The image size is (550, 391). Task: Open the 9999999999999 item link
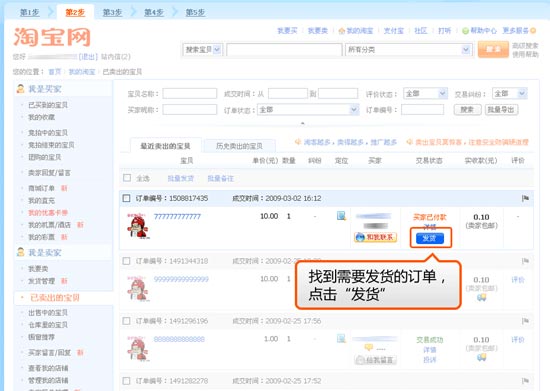click(x=181, y=279)
